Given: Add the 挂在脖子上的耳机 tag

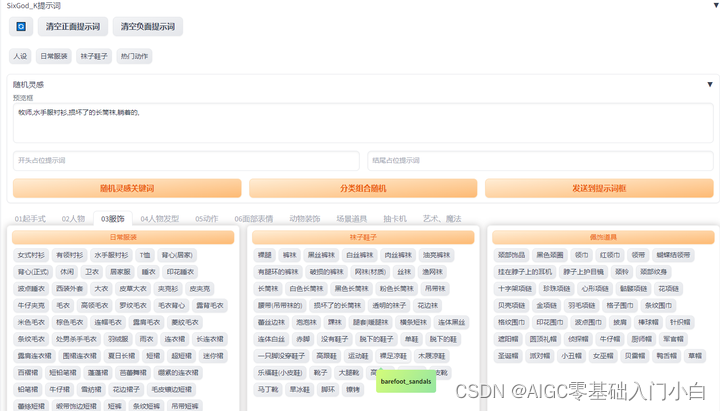Looking at the screenshot, I should coord(525,272).
